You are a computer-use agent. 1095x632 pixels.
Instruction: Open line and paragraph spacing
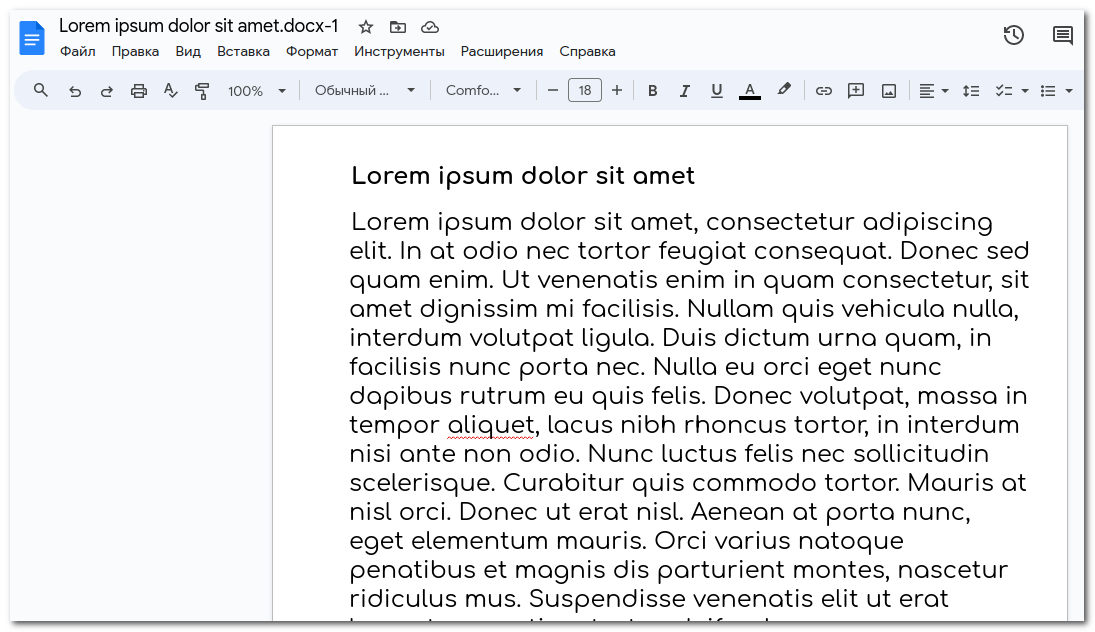tap(971, 91)
